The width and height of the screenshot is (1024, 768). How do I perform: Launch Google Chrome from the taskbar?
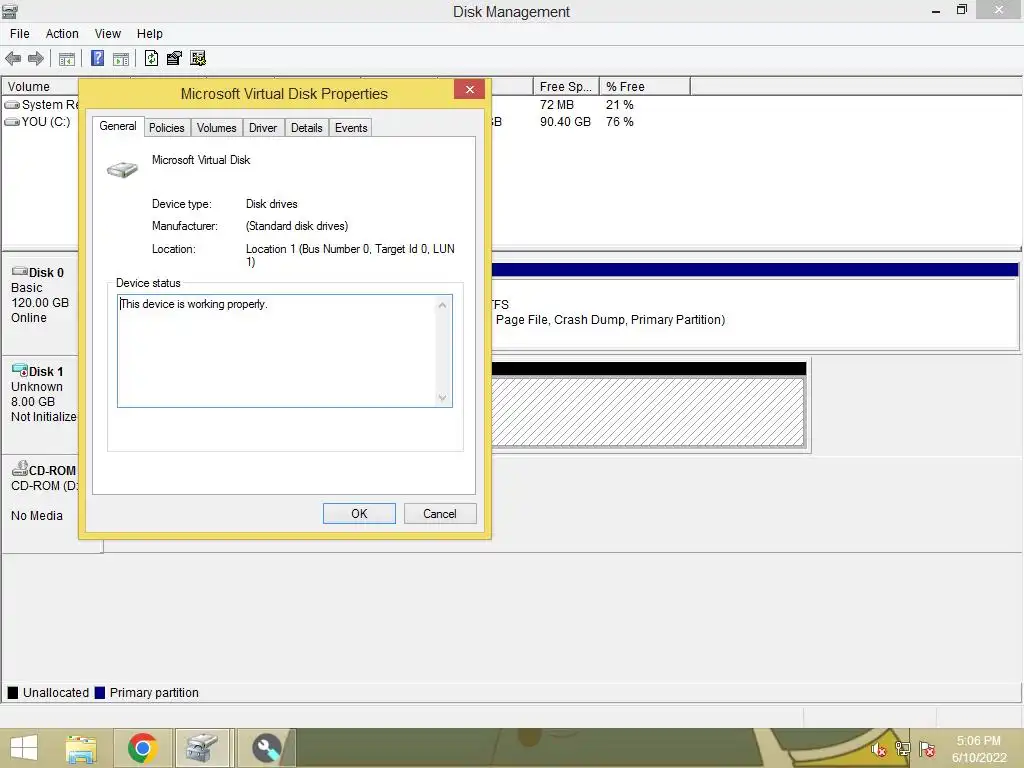click(142, 748)
